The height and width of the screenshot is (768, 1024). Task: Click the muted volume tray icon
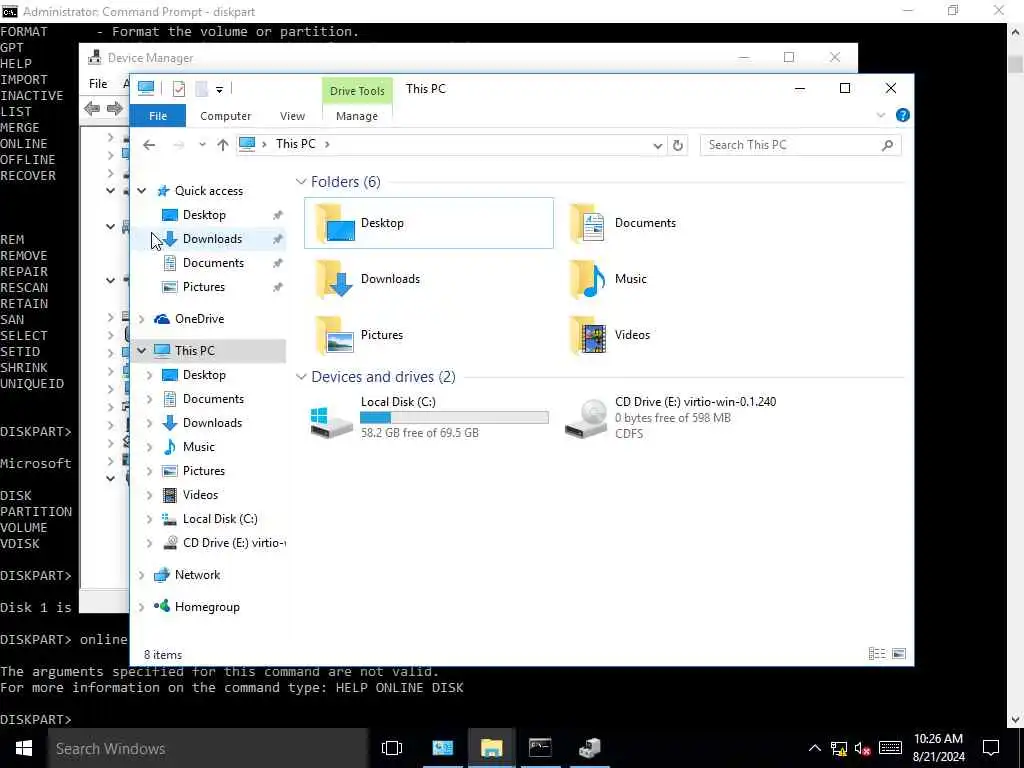[x=863, y=748]
